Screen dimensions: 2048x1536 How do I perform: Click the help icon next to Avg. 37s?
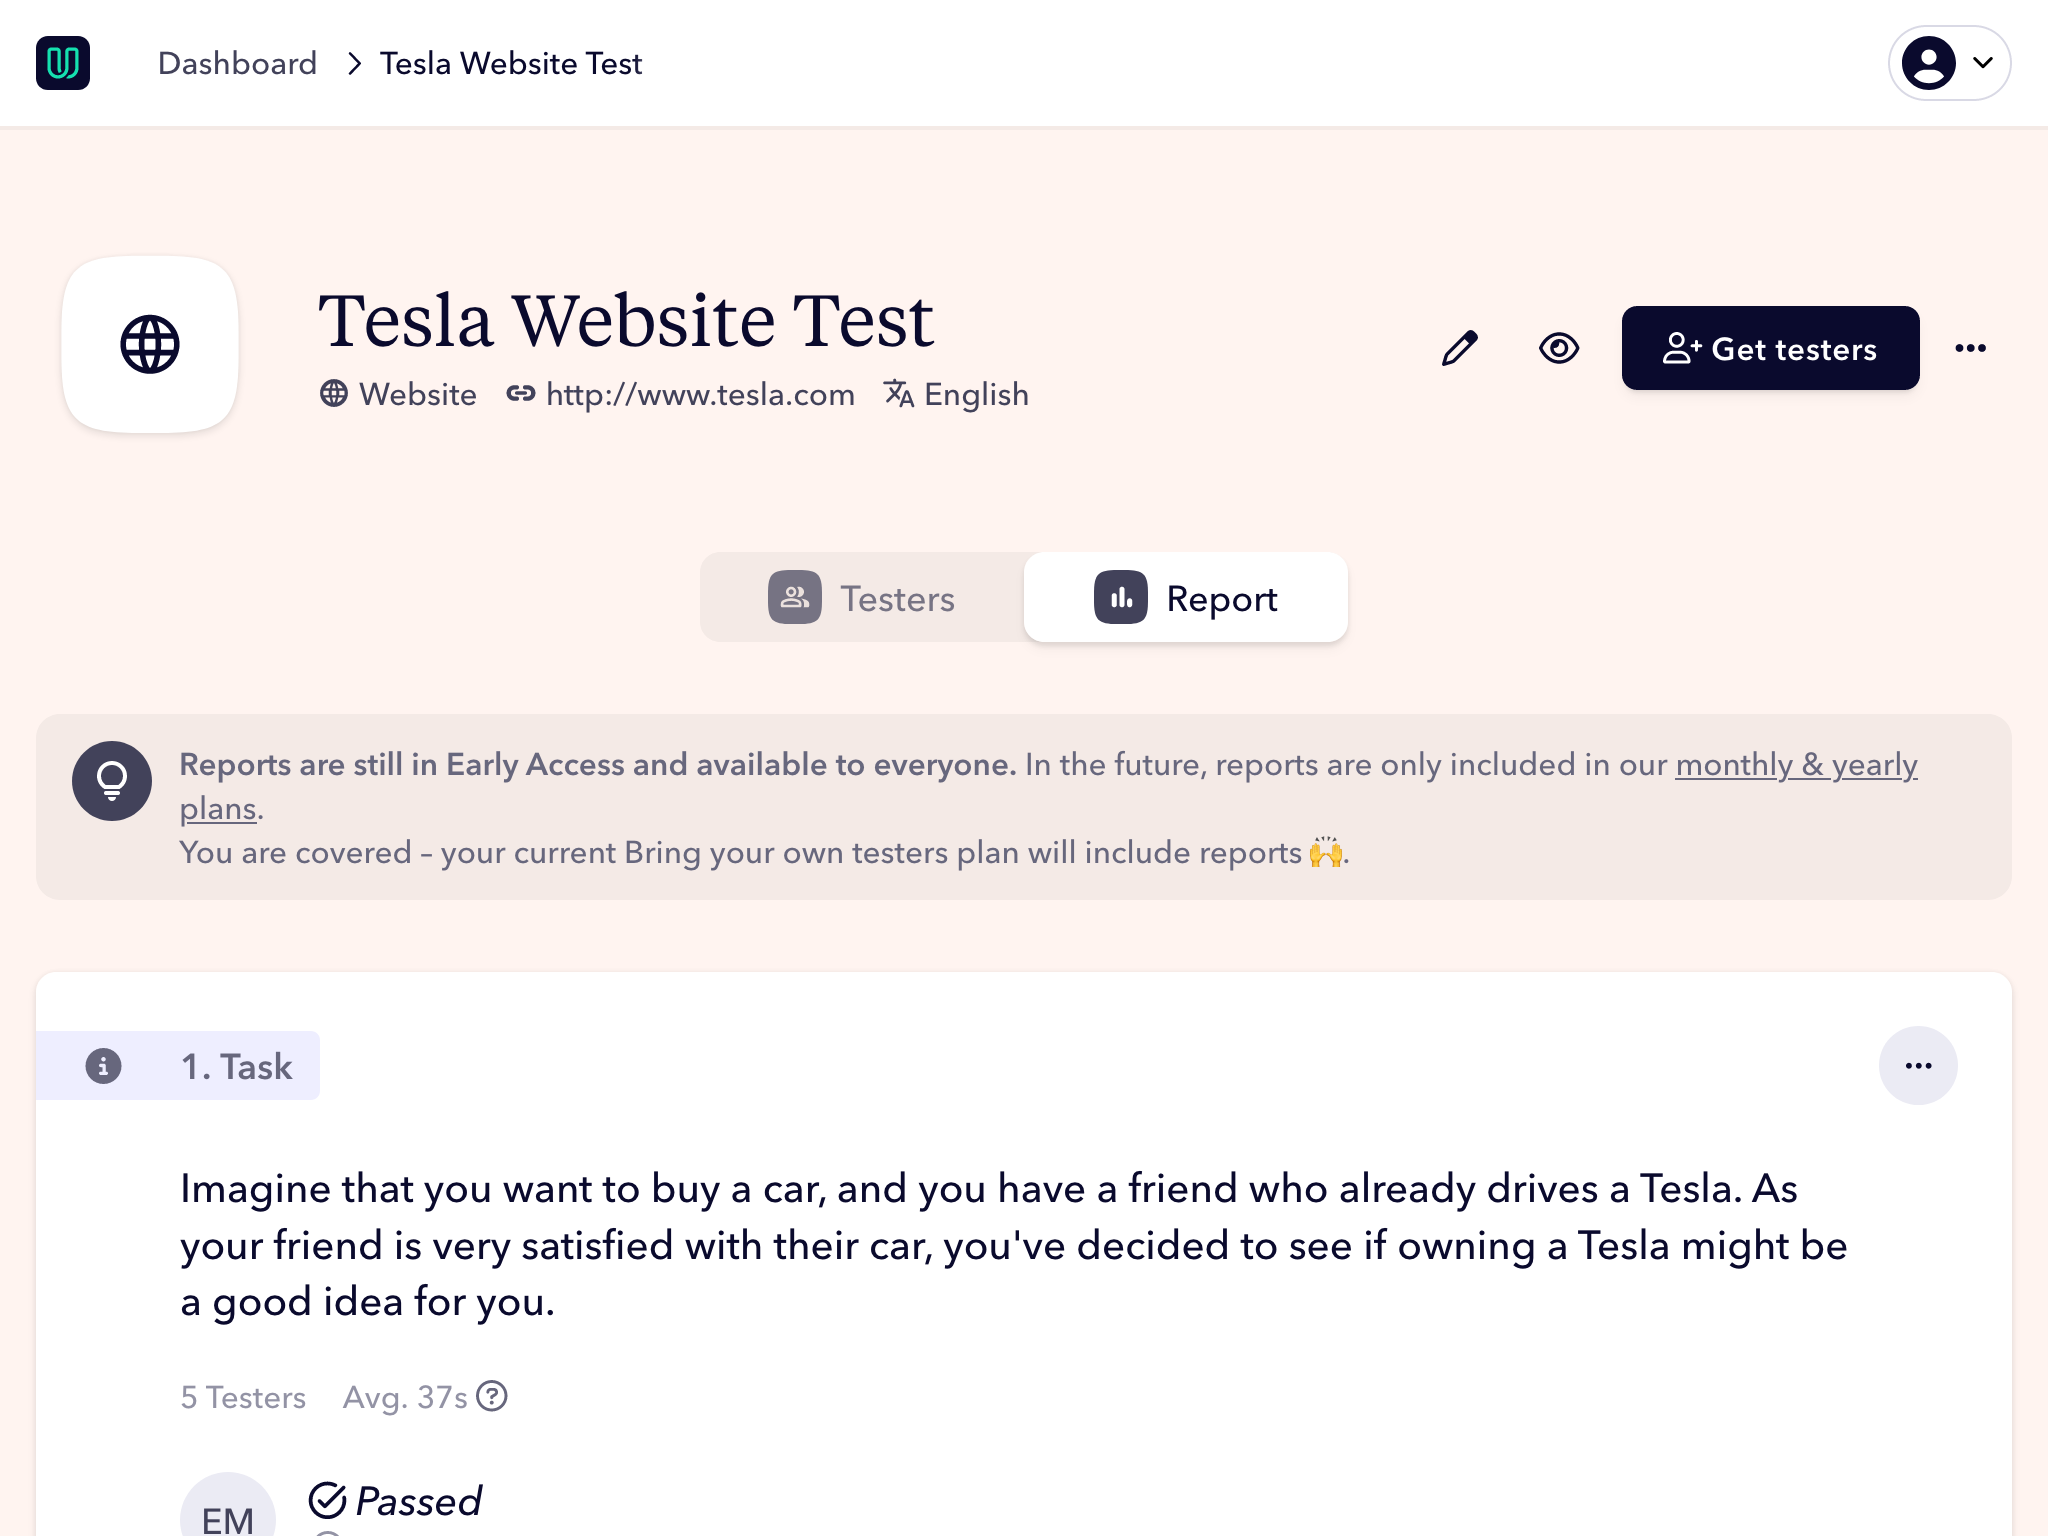pyautogui.click(x=492, y=1396)
